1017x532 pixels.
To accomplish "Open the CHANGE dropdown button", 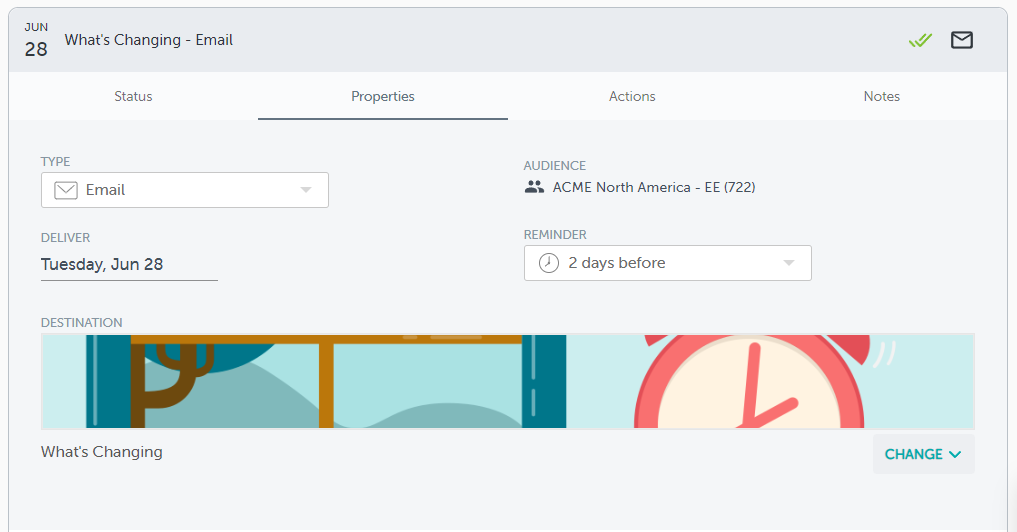I will click(x=923, y=454).
